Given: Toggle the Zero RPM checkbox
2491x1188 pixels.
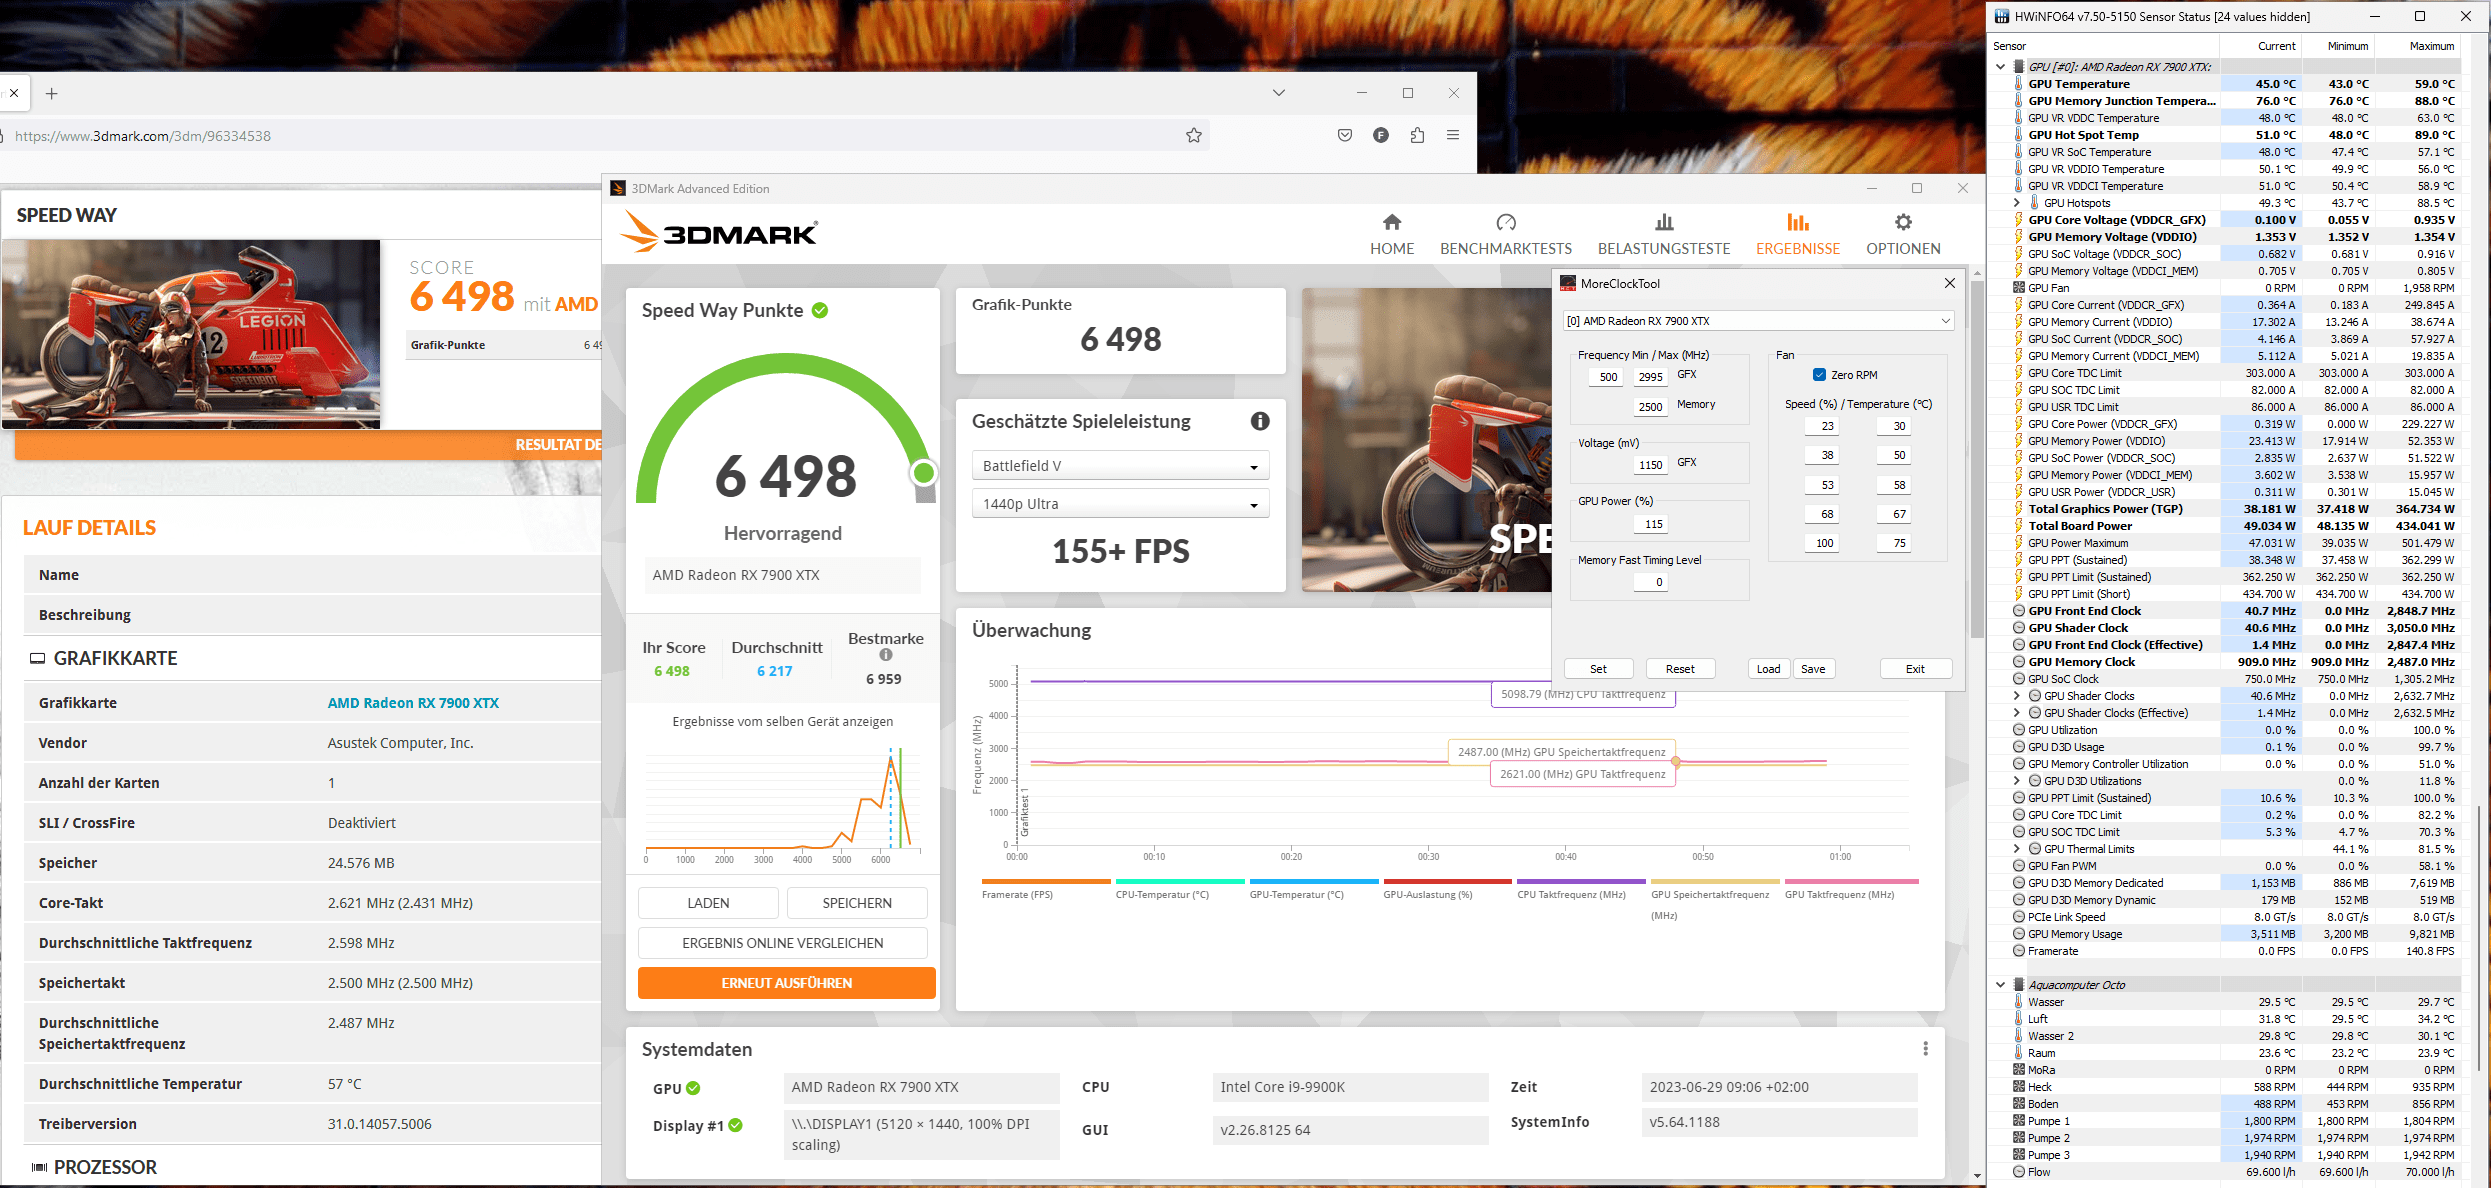Looking at the screenshot, I should tap(1819, 375).
